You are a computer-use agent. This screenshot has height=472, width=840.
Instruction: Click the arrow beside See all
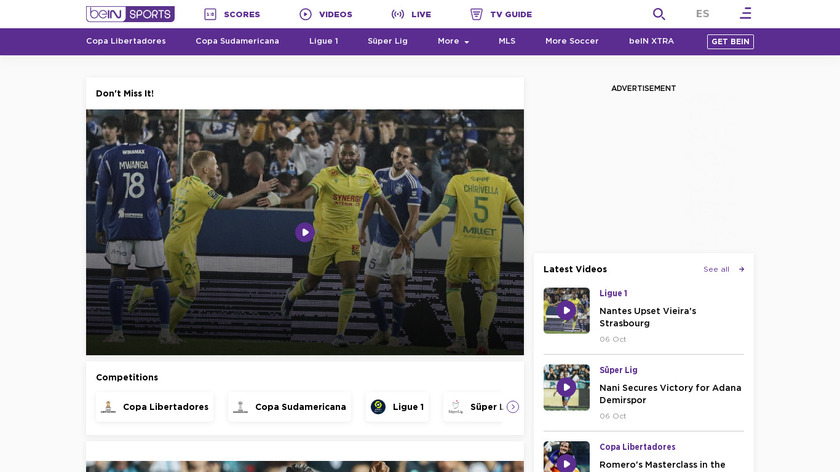coord(741,269)
